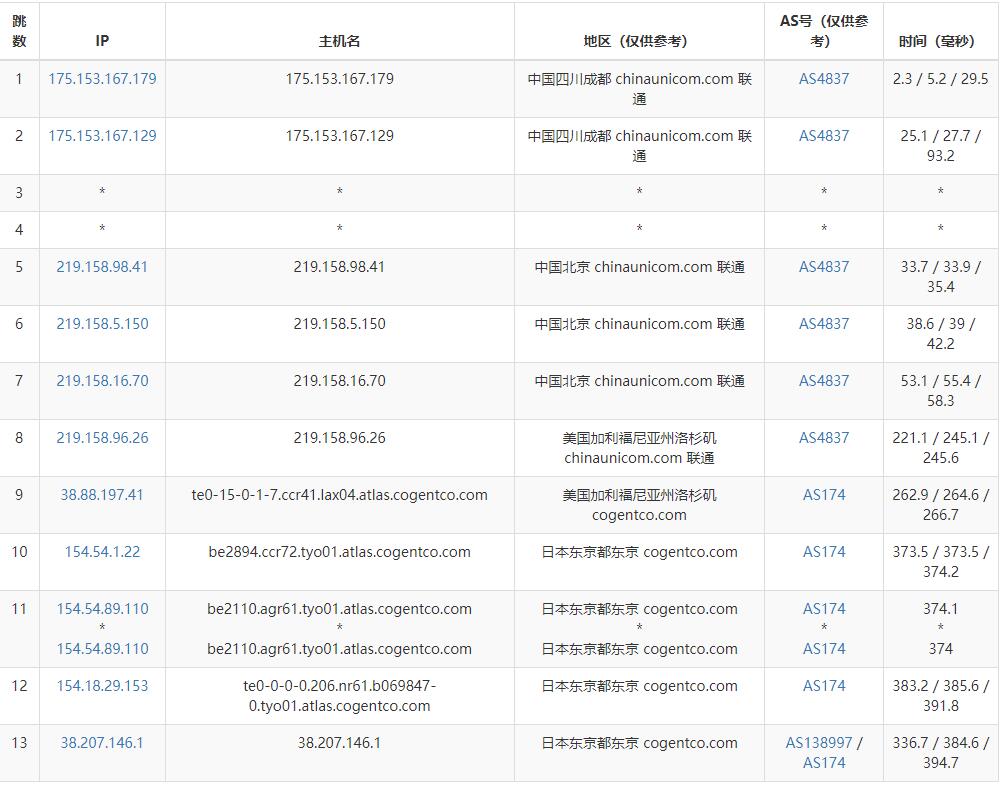The height and width of the screenshot is (785, 1002).
Task: Select hostname text 38.207.146.1
Action: coord(339,742)
